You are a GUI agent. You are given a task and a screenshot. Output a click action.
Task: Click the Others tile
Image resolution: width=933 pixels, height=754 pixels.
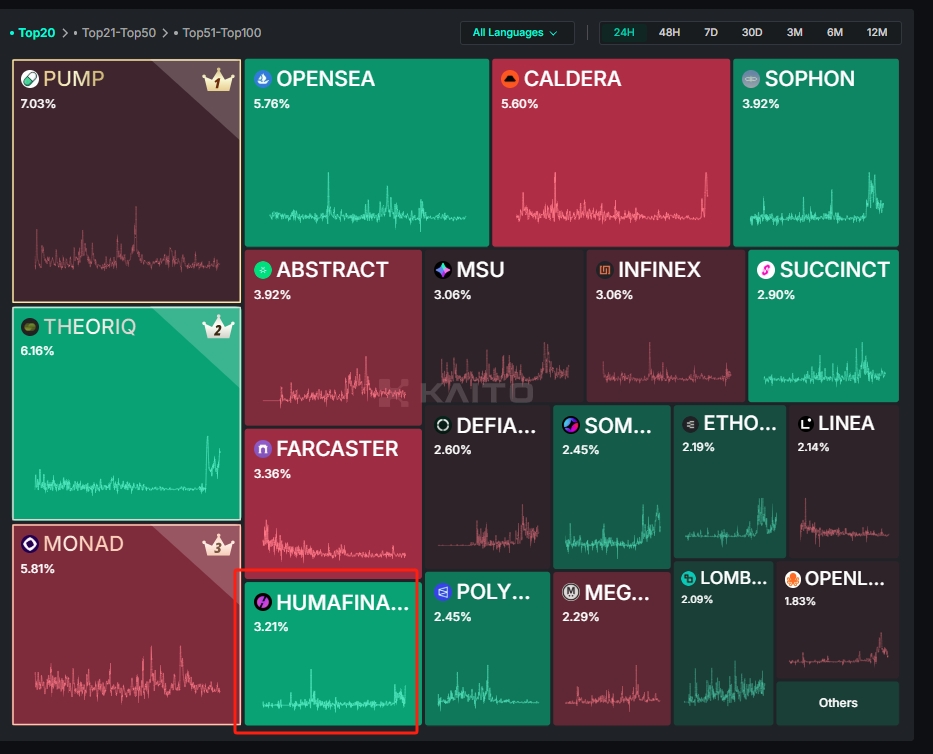838,703
